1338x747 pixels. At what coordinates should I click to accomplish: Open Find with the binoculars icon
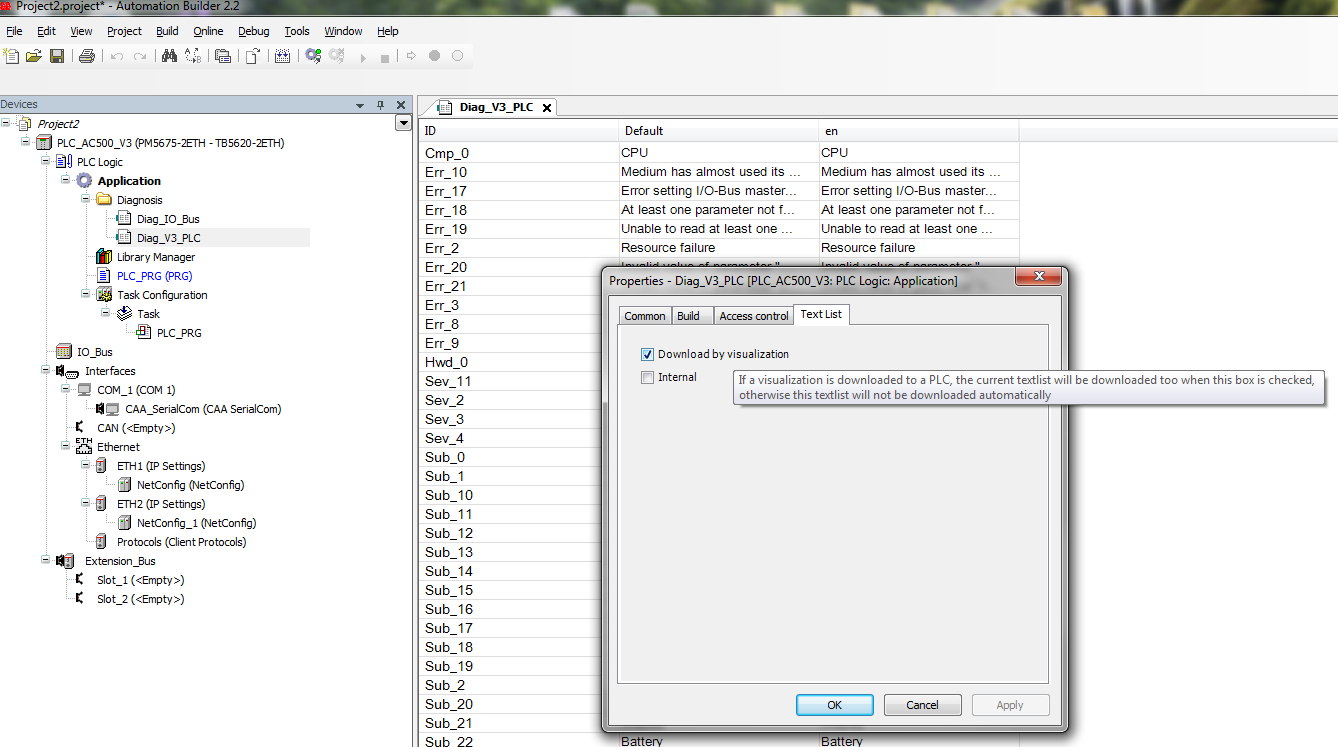[168, 56]
